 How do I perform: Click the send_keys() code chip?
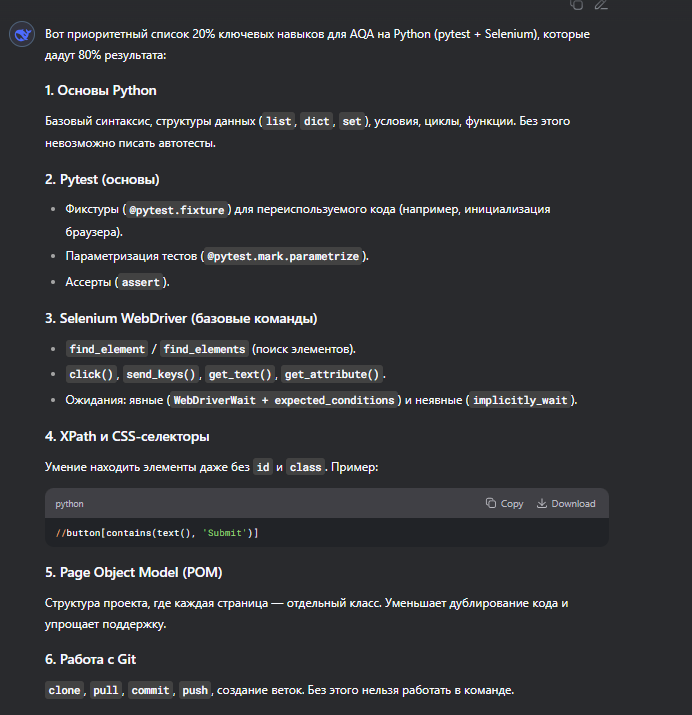point(160,374)
